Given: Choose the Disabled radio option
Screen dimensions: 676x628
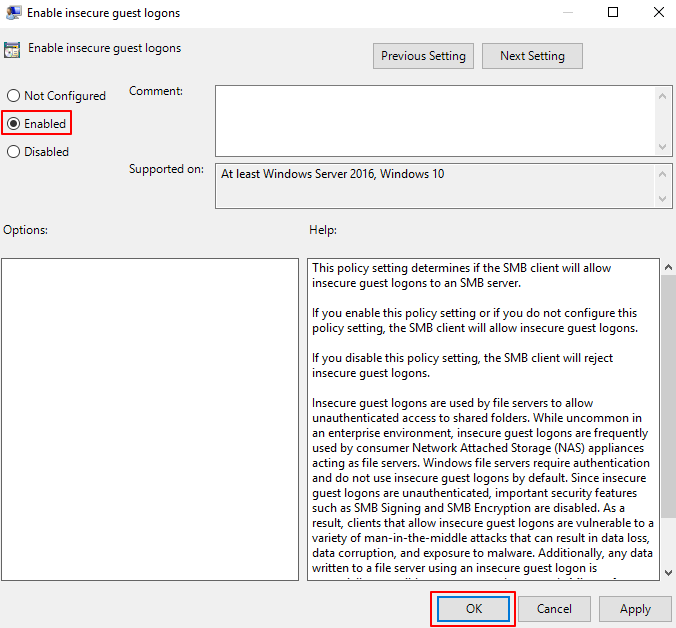Looking at the screenshot, I should (38, 152).
